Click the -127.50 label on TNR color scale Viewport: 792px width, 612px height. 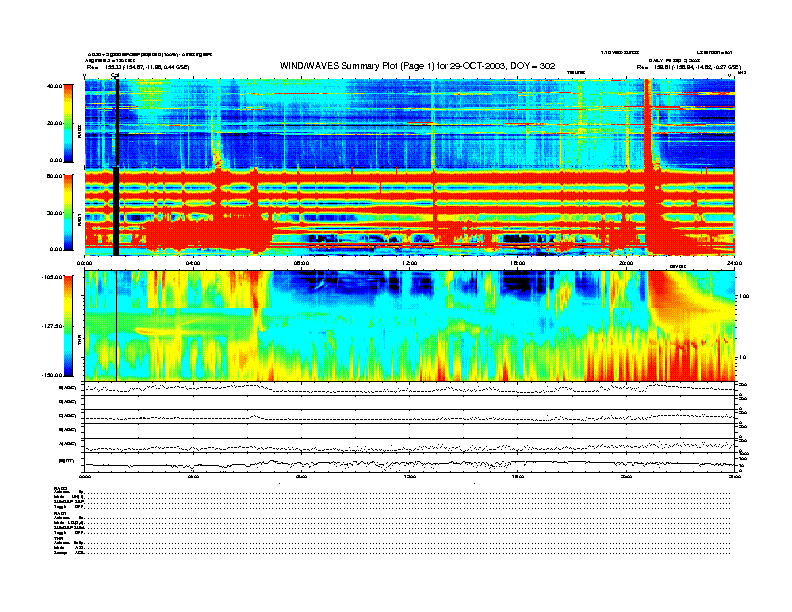(52, 326)
